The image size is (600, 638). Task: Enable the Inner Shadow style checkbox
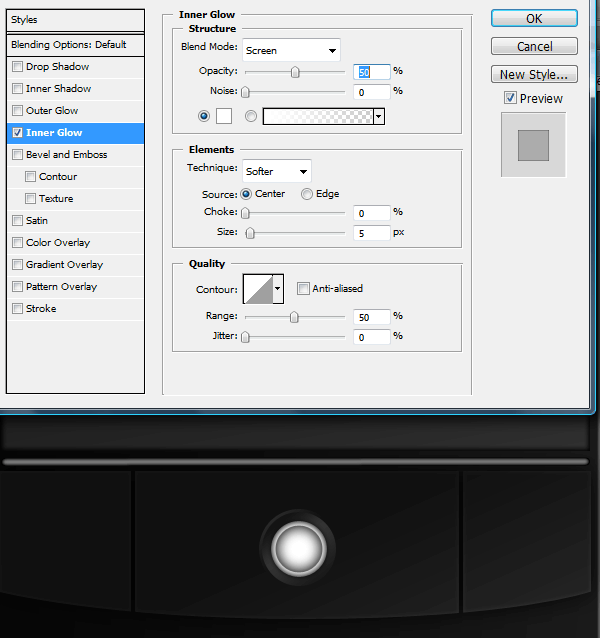pos(17,88)
